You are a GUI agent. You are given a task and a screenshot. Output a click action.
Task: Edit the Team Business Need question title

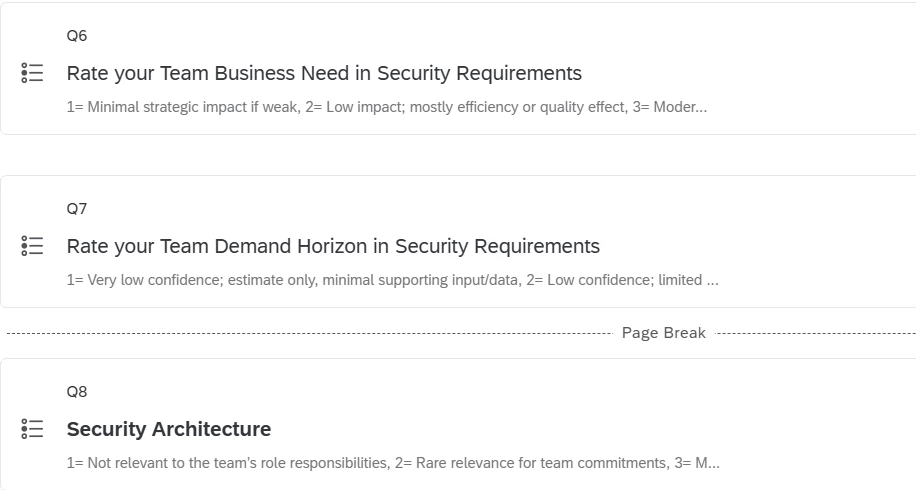(x=324, y=73)
